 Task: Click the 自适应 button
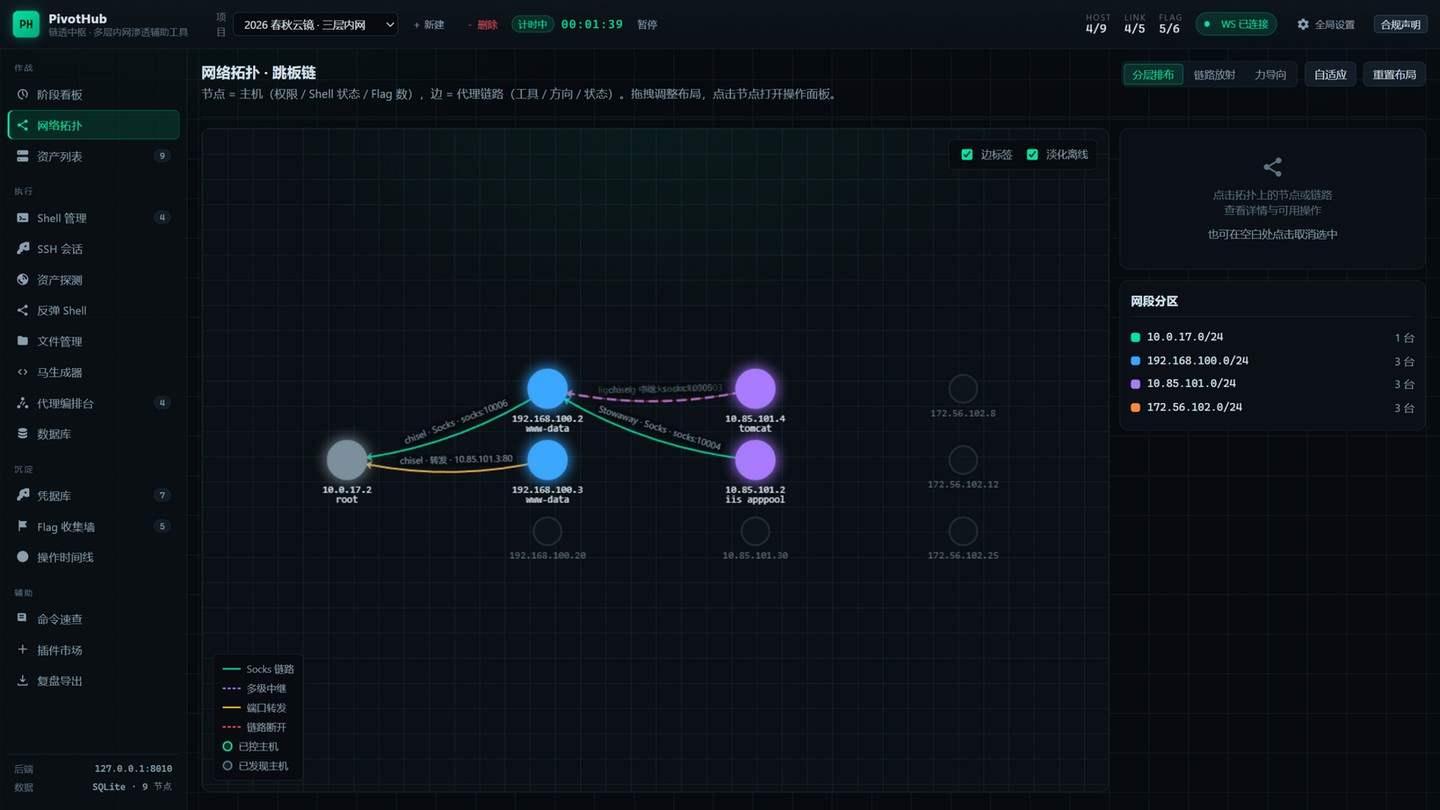point(1330,74)
